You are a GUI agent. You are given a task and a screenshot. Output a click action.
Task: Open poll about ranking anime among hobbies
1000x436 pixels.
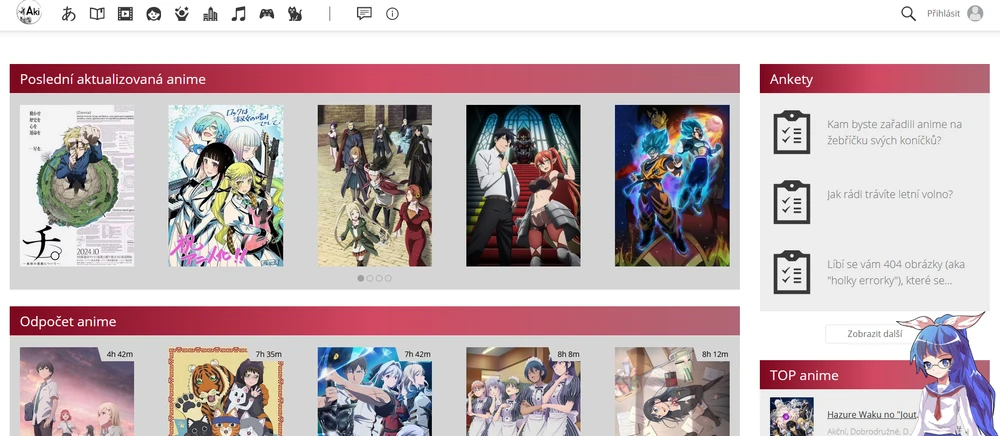[x=894, y=132]
